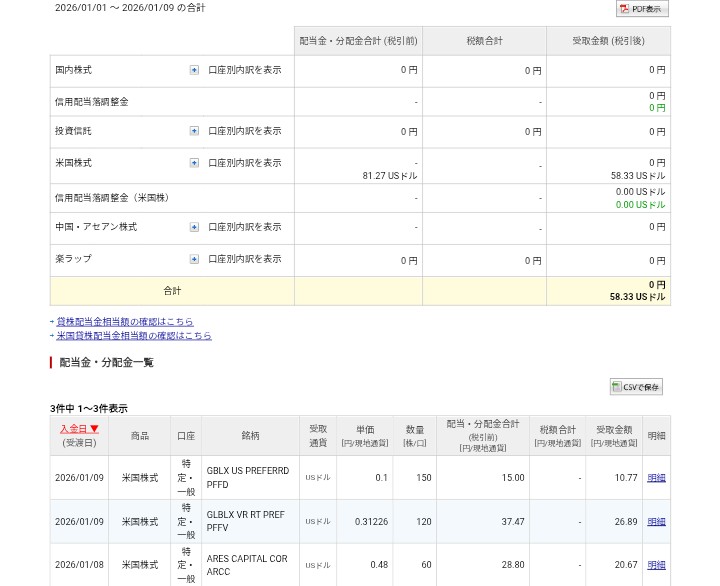The height and width of the screenshot is (586, 720).
Task: Open 貸株配当金相当額の確認はこちら link
Action: click(125, 322)
